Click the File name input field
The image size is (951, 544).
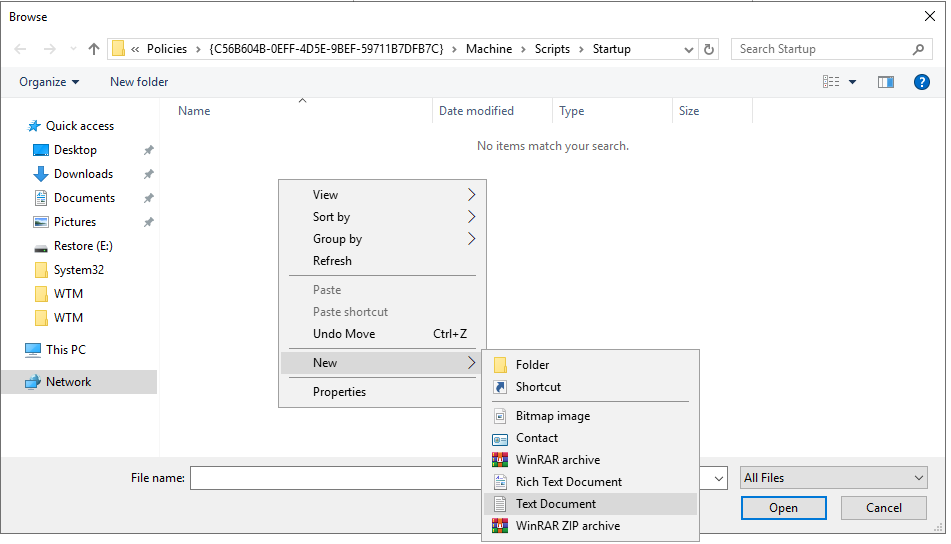point(336,478)
